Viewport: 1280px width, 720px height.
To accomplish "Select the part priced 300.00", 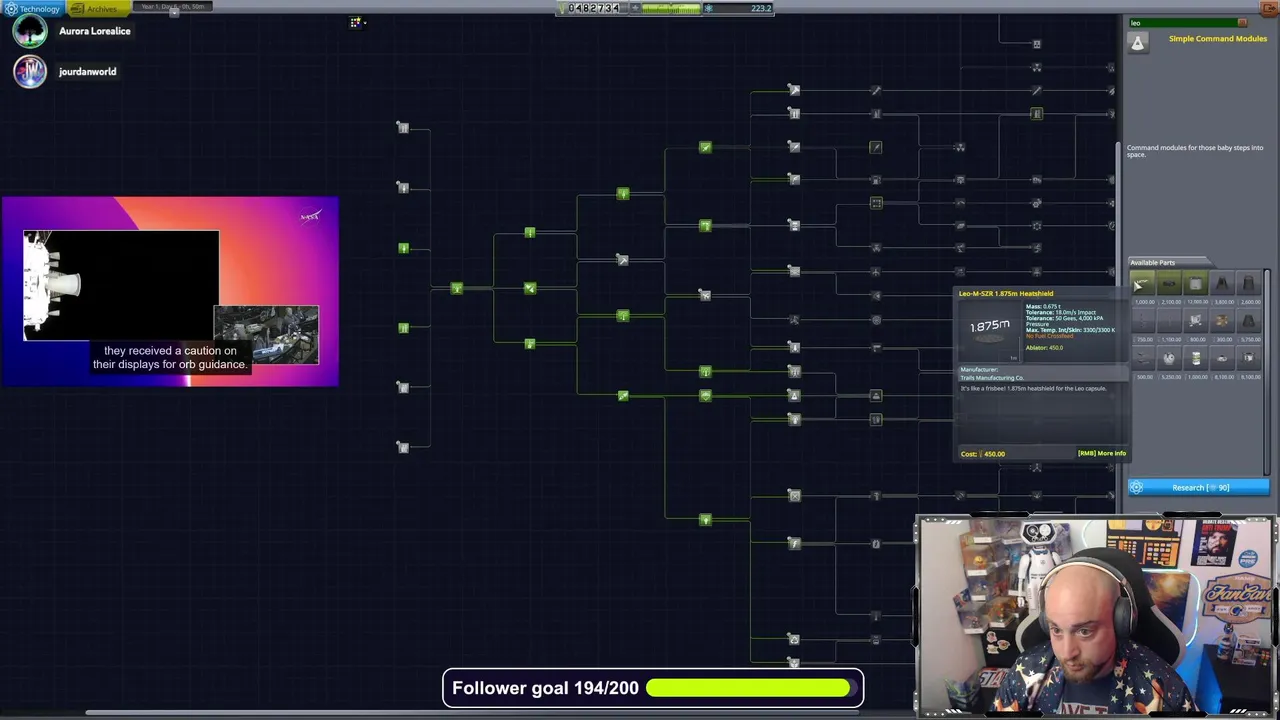I will (x=1222, y=320).
